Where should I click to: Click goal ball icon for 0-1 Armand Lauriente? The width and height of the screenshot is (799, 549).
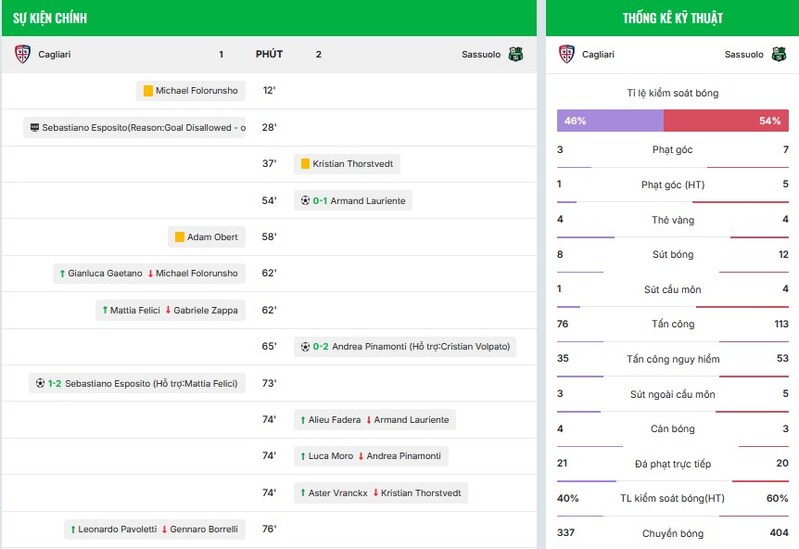(305, 201)
